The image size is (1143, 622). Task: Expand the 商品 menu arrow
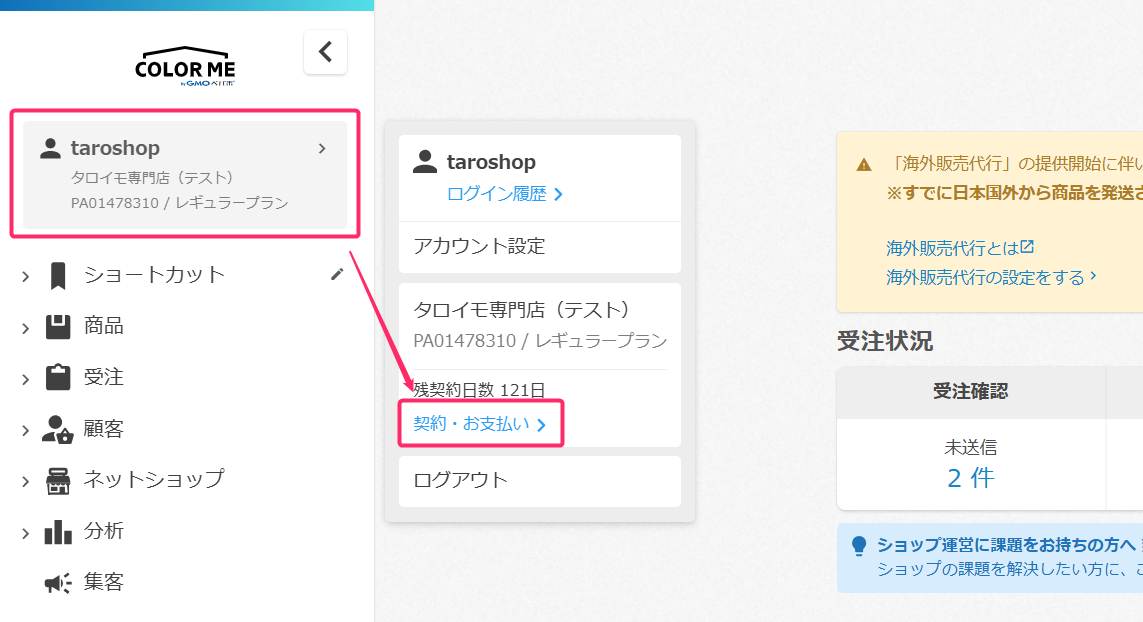(25, 326)
